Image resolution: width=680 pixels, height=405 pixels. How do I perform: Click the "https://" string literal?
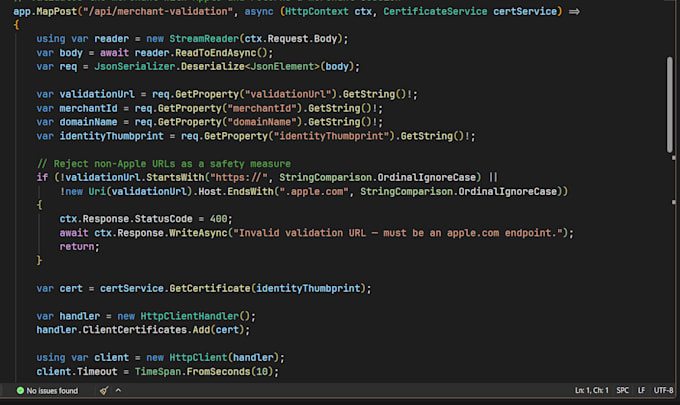[239, 177]
